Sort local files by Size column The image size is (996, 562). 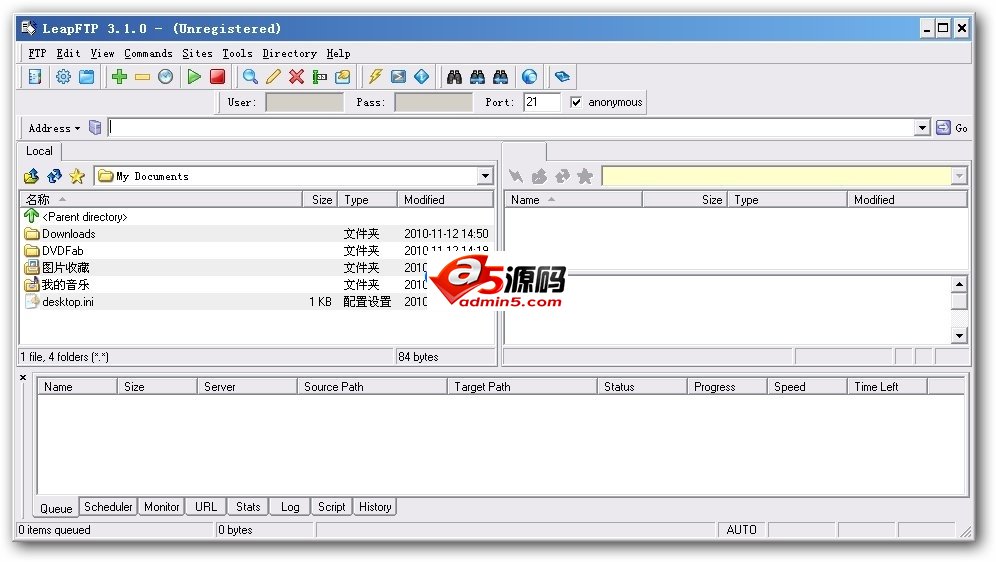click(320, 199)
